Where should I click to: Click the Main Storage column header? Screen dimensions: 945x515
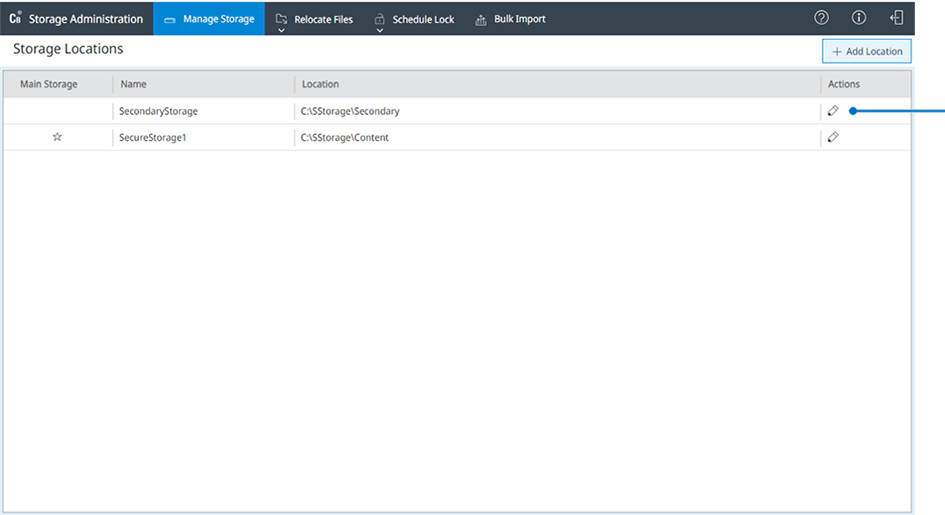[x=48, y=84]
